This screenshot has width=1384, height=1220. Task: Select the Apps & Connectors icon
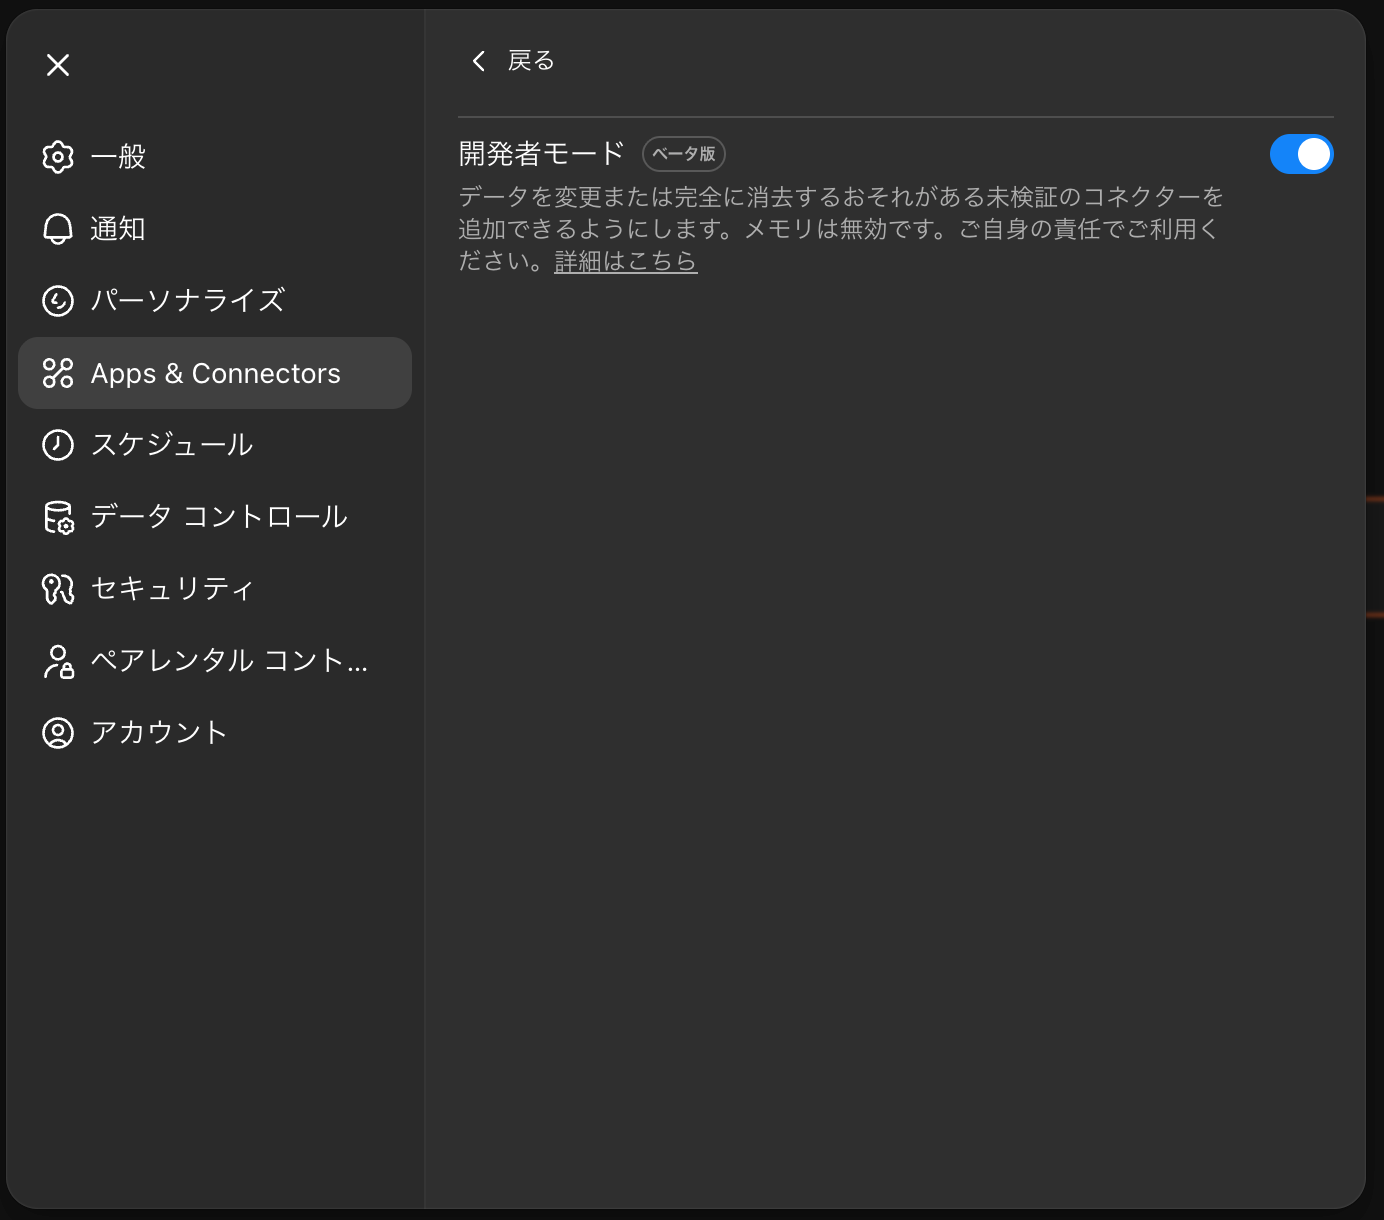coord(58,373)
